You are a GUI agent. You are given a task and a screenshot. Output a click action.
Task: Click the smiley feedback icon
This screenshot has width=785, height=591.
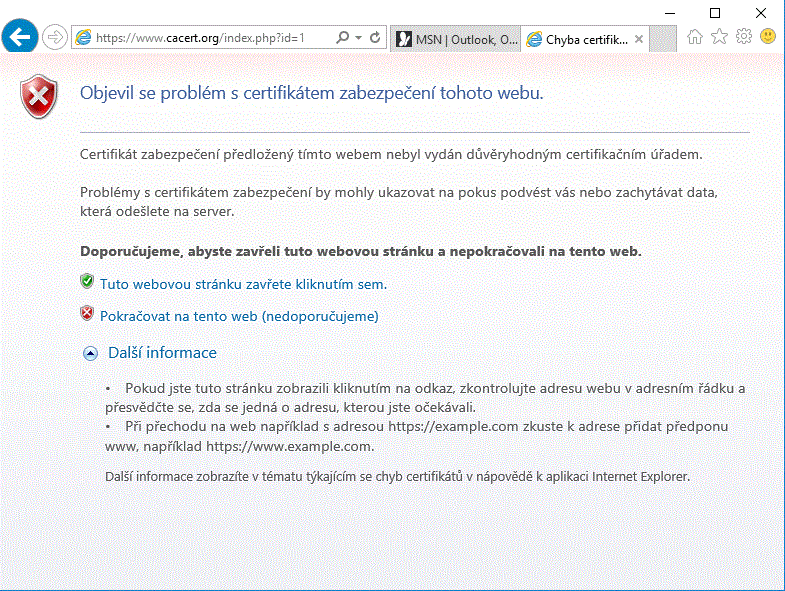[767, 37]
